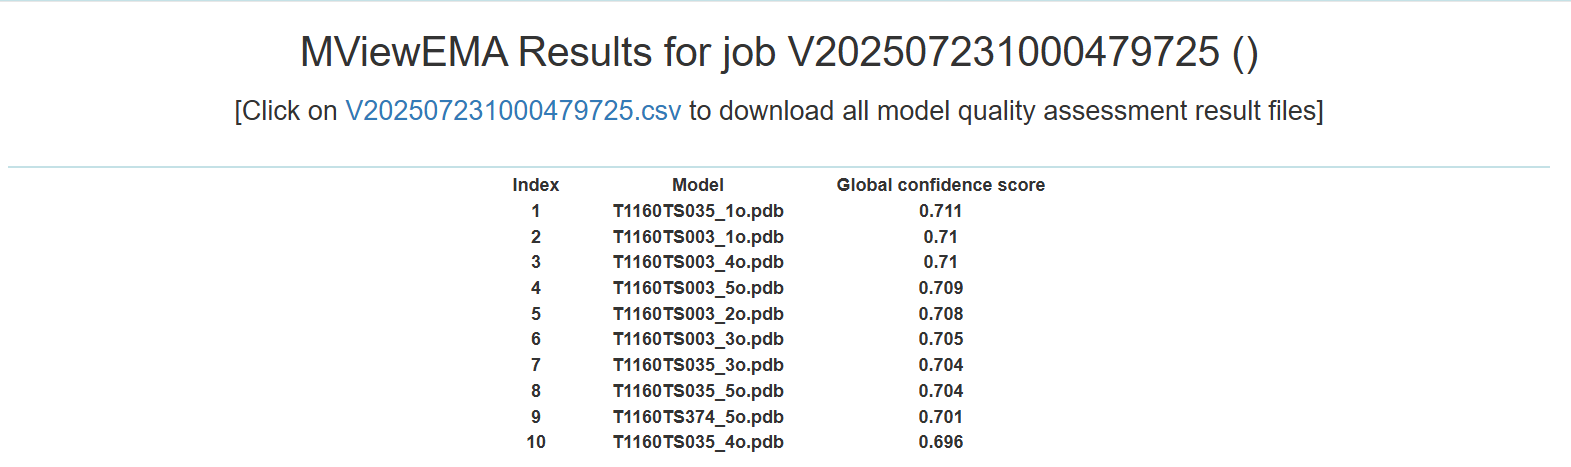Image resolution: width=1571 pixels, height=467 pixels.
Task: Click the Model column header
Action: pyautogui.click(x=698, y=185)
